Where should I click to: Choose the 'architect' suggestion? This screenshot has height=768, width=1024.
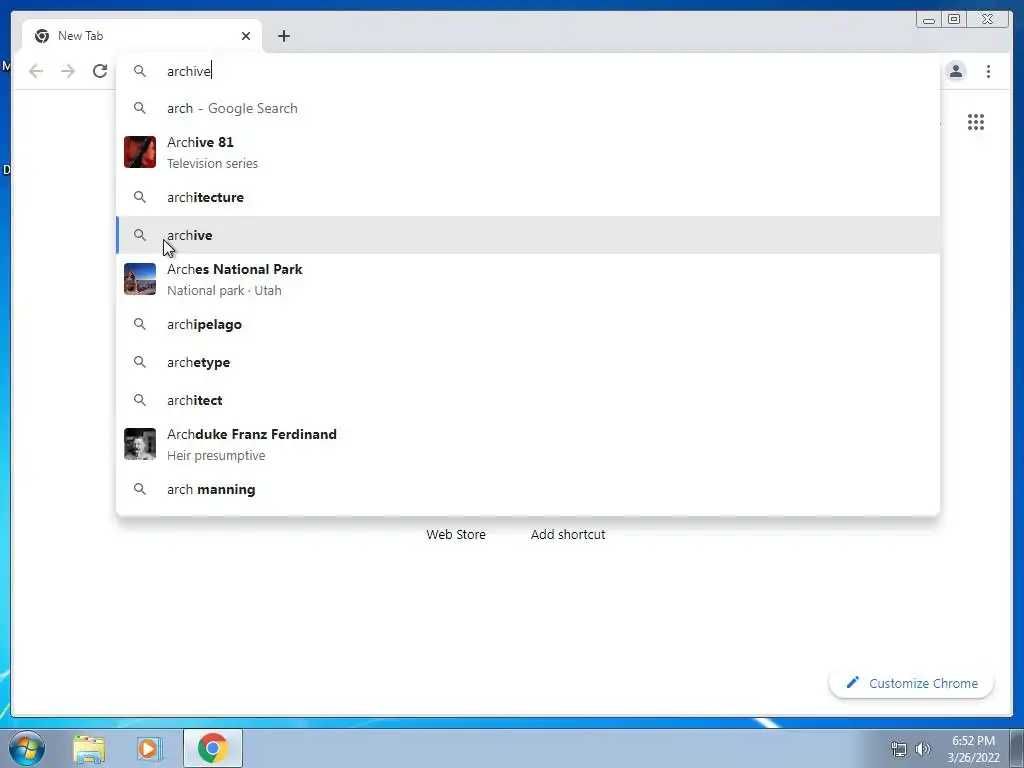(x=528, y=400)
